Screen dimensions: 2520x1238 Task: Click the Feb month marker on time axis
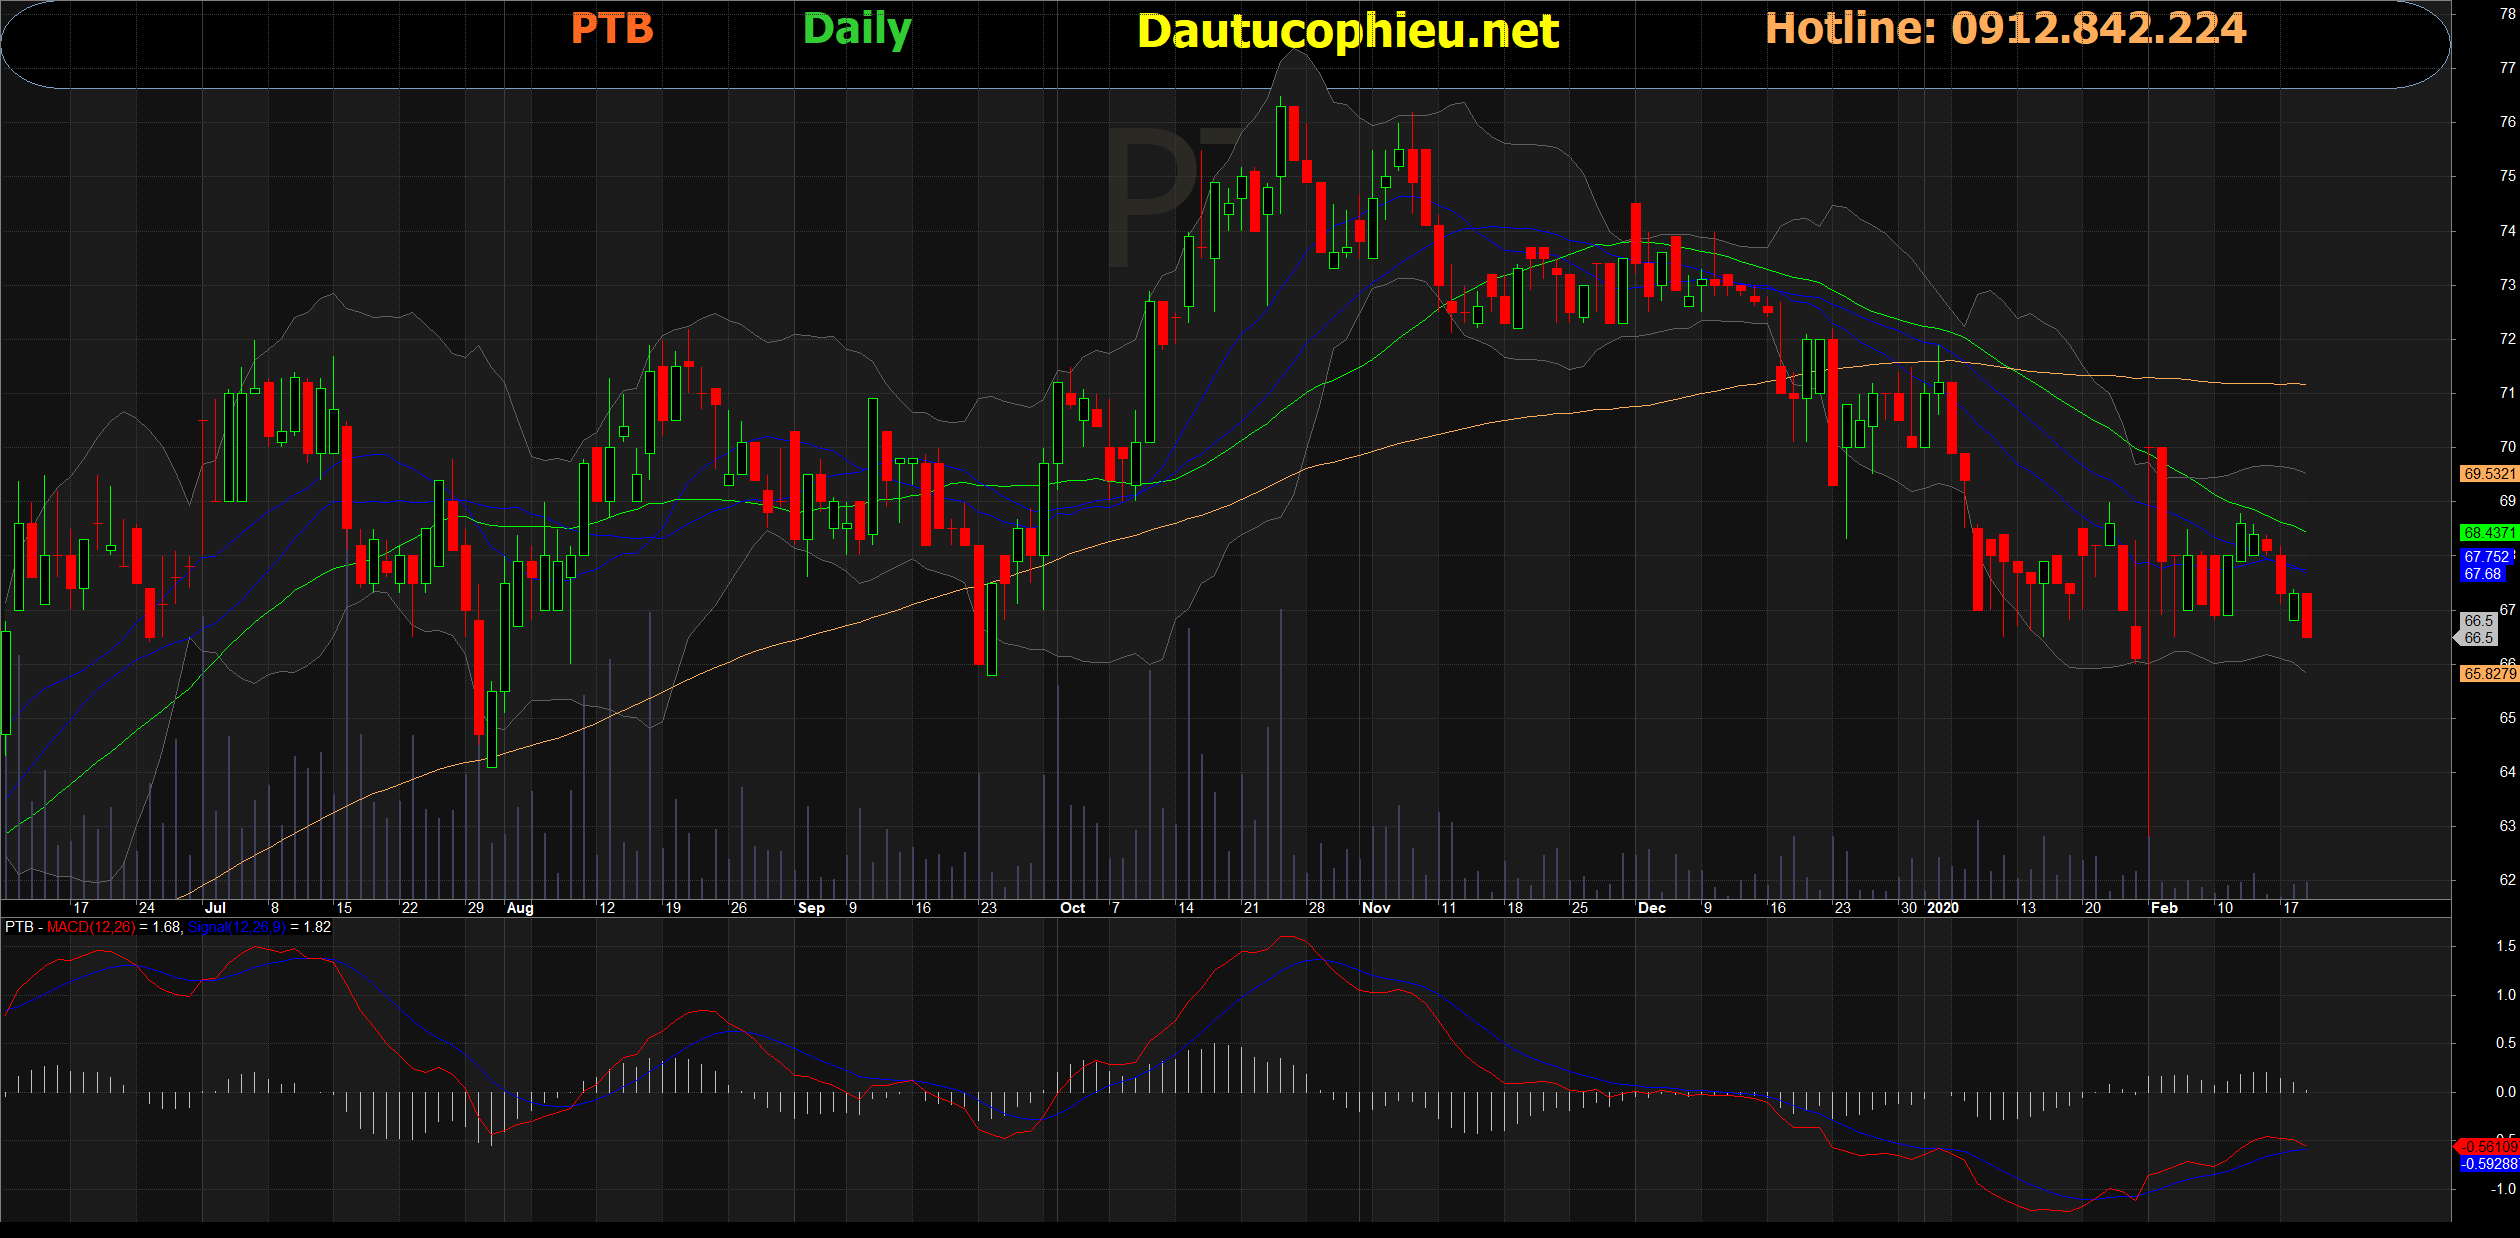pos(2164,908)
